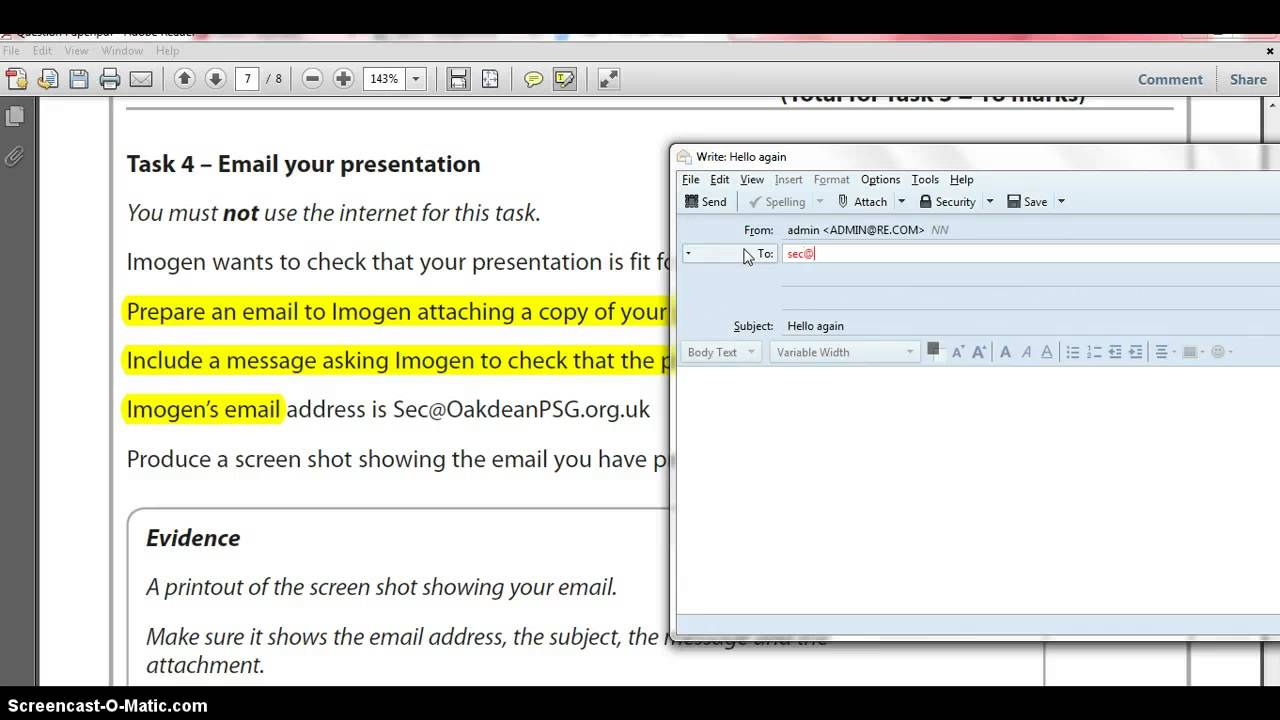Apply numbered list in the email editor
This screenshot has width=1280, height=720.
point(1094,352)
